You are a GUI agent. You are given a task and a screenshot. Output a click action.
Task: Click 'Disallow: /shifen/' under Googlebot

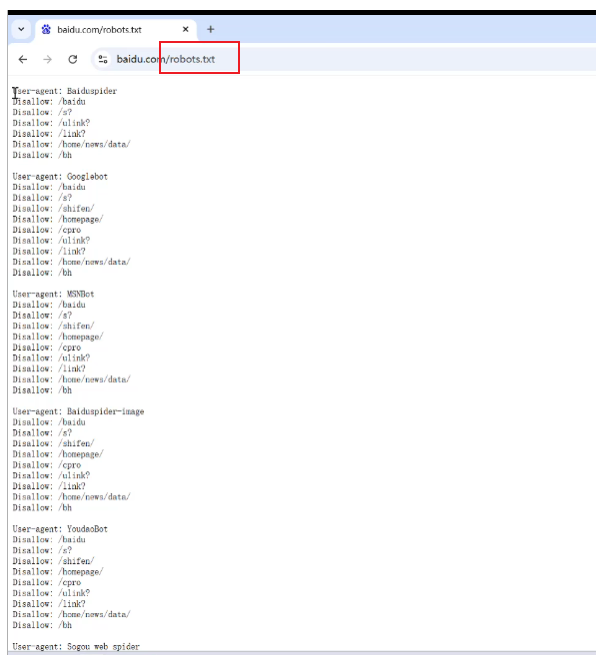53,208
